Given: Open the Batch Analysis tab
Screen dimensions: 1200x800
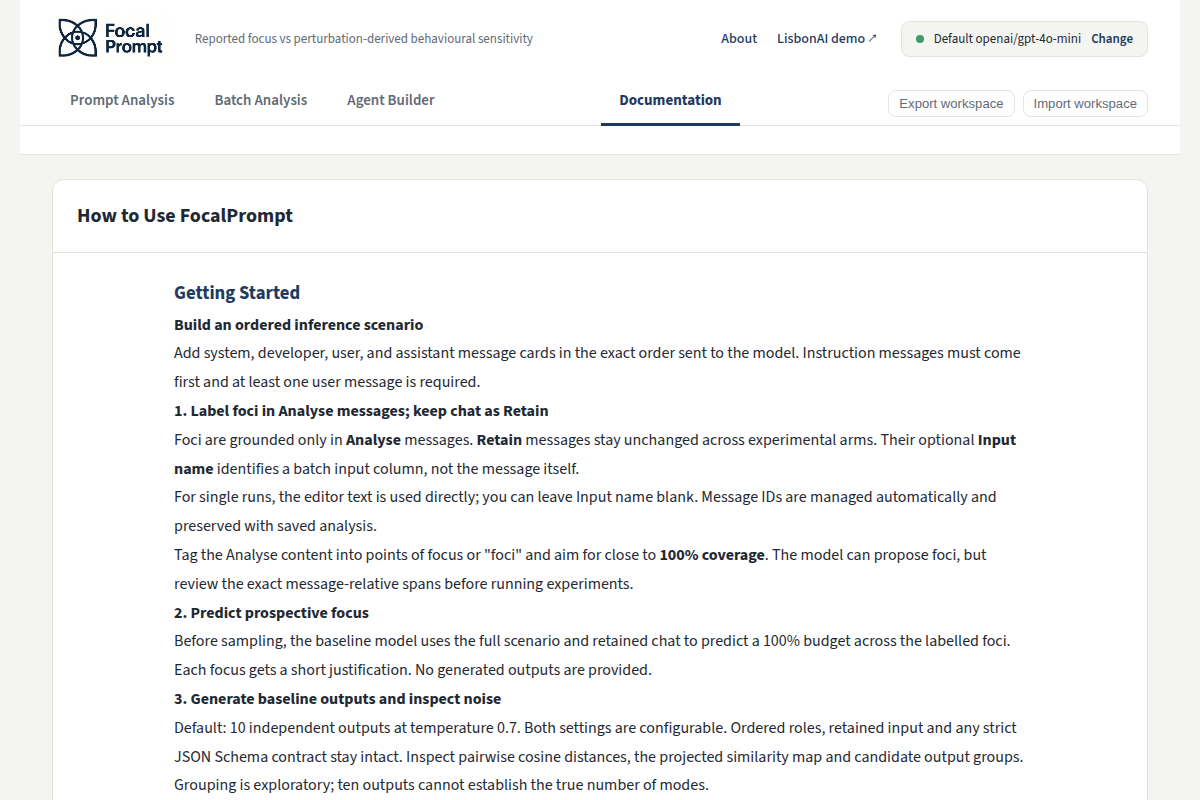Looking at the screenshot, I should [x=261, y=100].
